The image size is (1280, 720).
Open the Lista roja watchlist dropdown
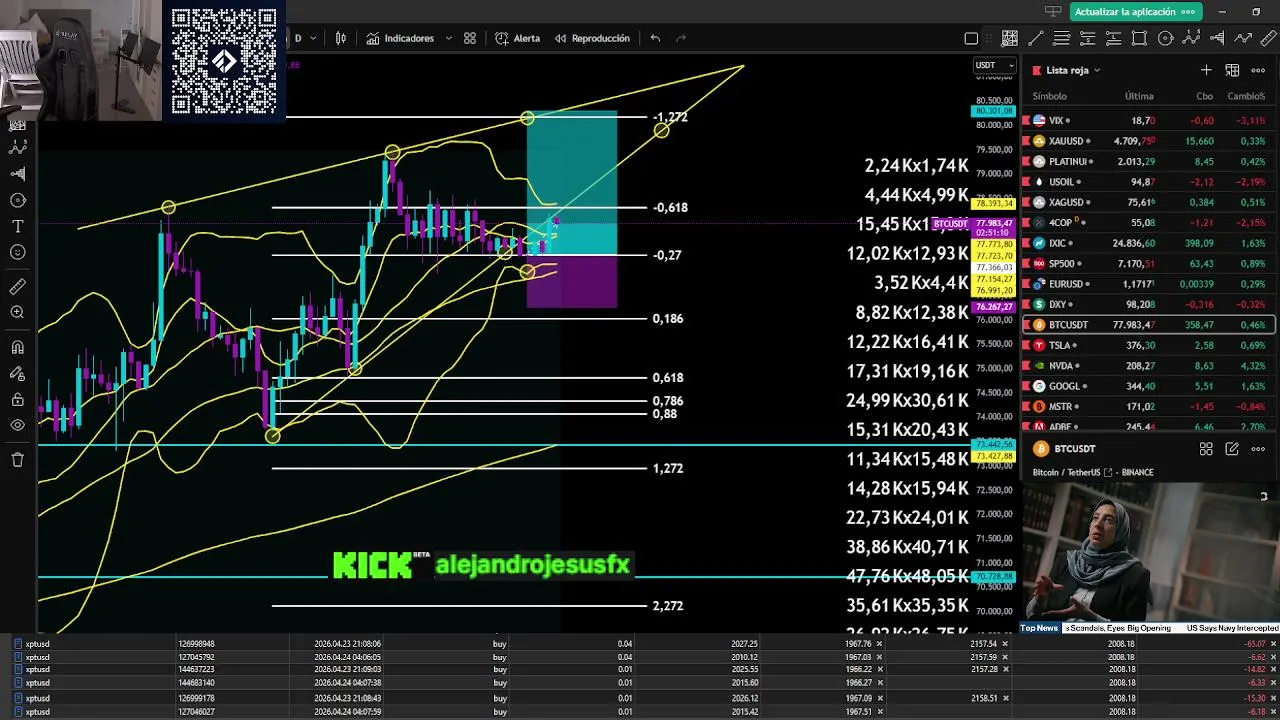[x=1073, y=70]
